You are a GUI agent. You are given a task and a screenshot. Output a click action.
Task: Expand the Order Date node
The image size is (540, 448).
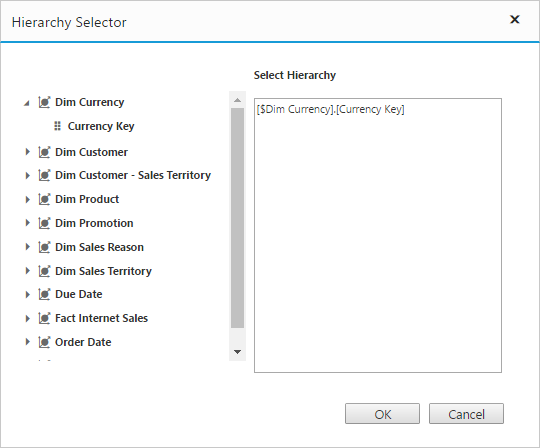click(28, 342)
